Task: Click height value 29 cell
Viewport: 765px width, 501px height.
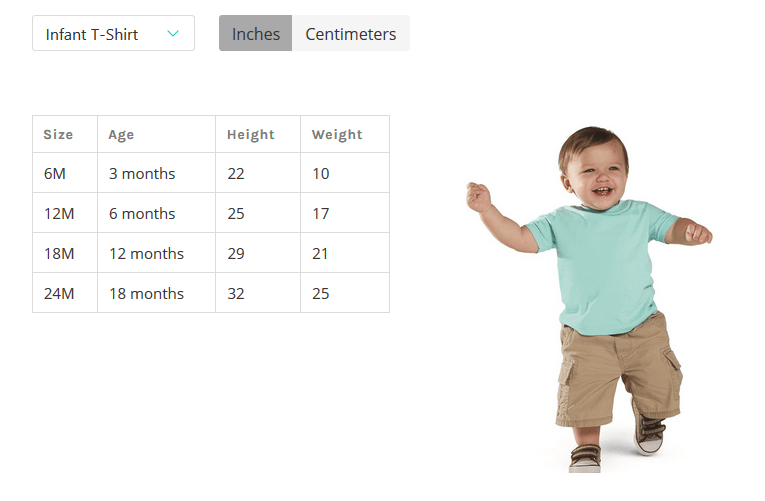Action: coord(236,254)
